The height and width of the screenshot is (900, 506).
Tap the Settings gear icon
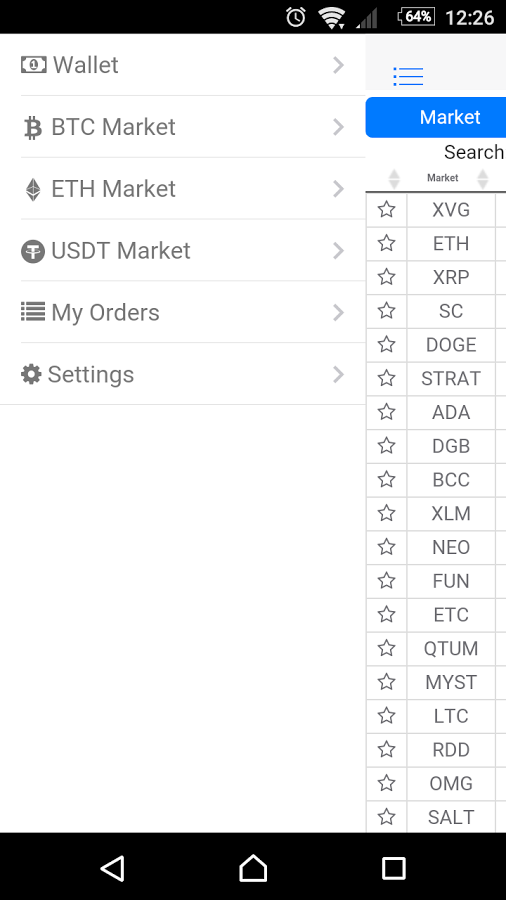coord(31,374)
